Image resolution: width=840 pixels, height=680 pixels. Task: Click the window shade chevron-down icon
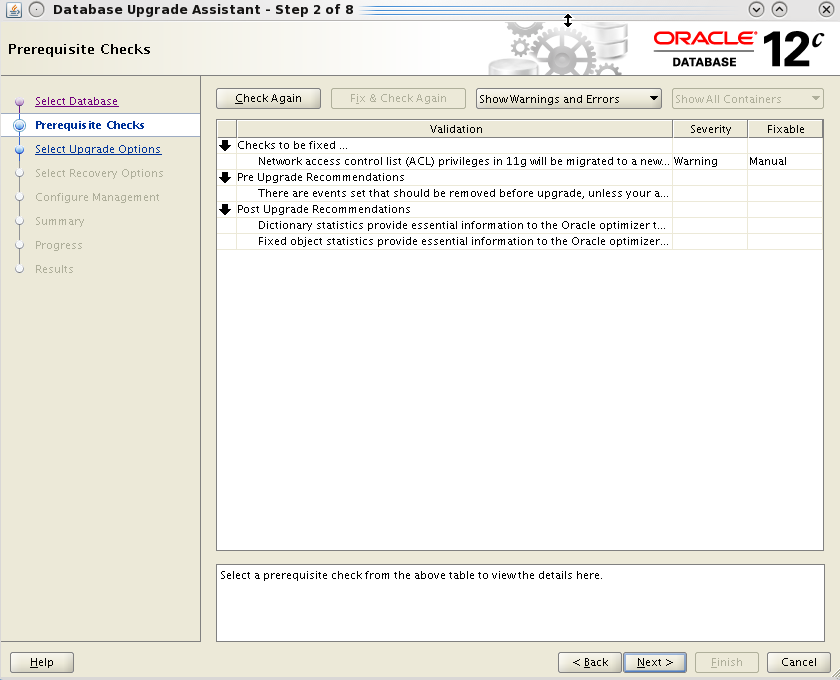point(757,9)
